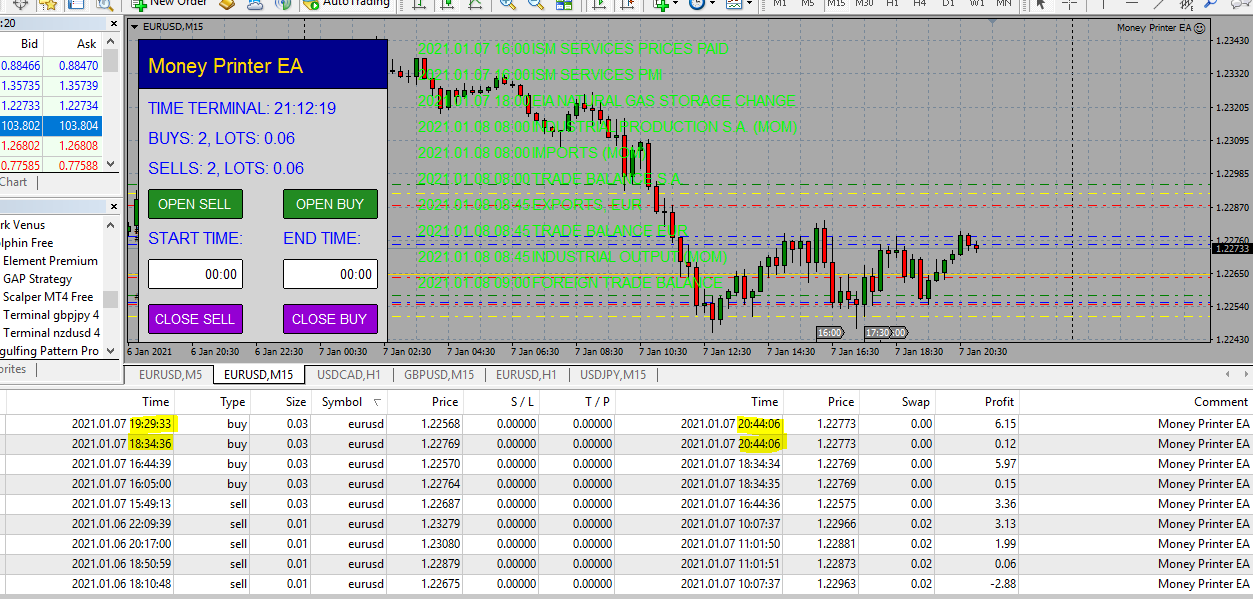Select Scalper MT4 Free in Navigator
The height and width of the screenshot is (599, 1253).
[47, 297]
